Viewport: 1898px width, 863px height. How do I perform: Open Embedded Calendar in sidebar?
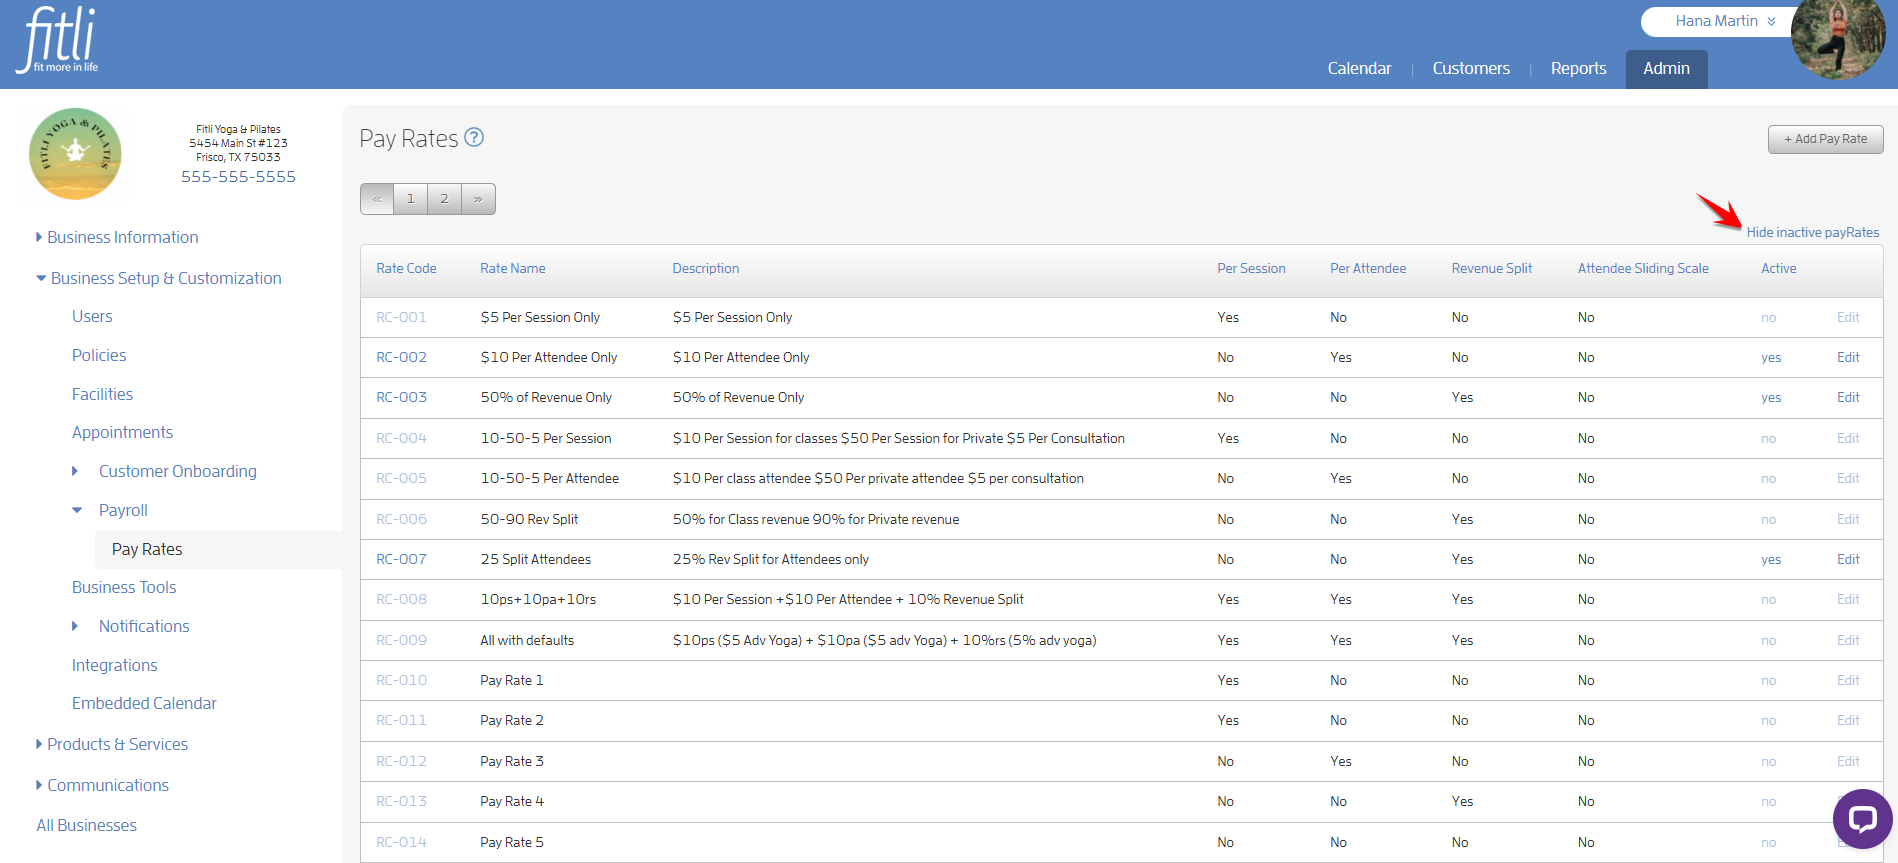pos(144,703)
